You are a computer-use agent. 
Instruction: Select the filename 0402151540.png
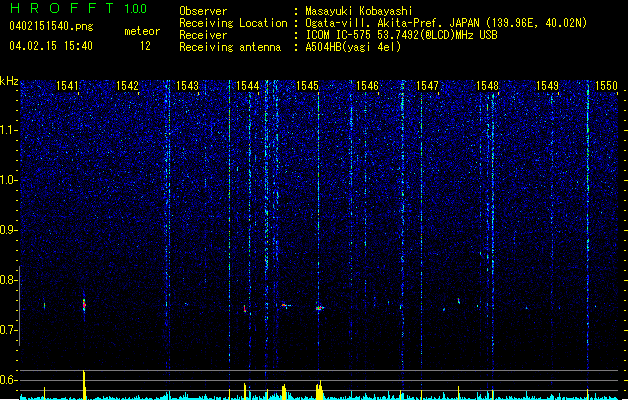51,27
